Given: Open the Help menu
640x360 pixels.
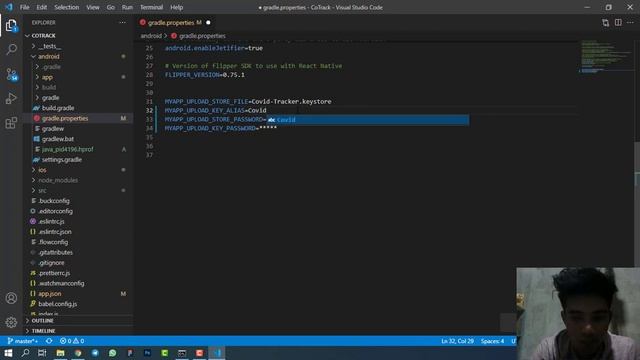Looking at the screenshot, I should [x=176, y=7].
